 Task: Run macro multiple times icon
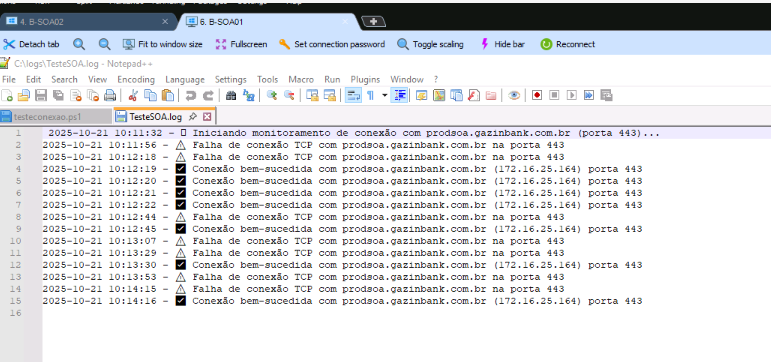pyautogui.click(x=589, y=95)
